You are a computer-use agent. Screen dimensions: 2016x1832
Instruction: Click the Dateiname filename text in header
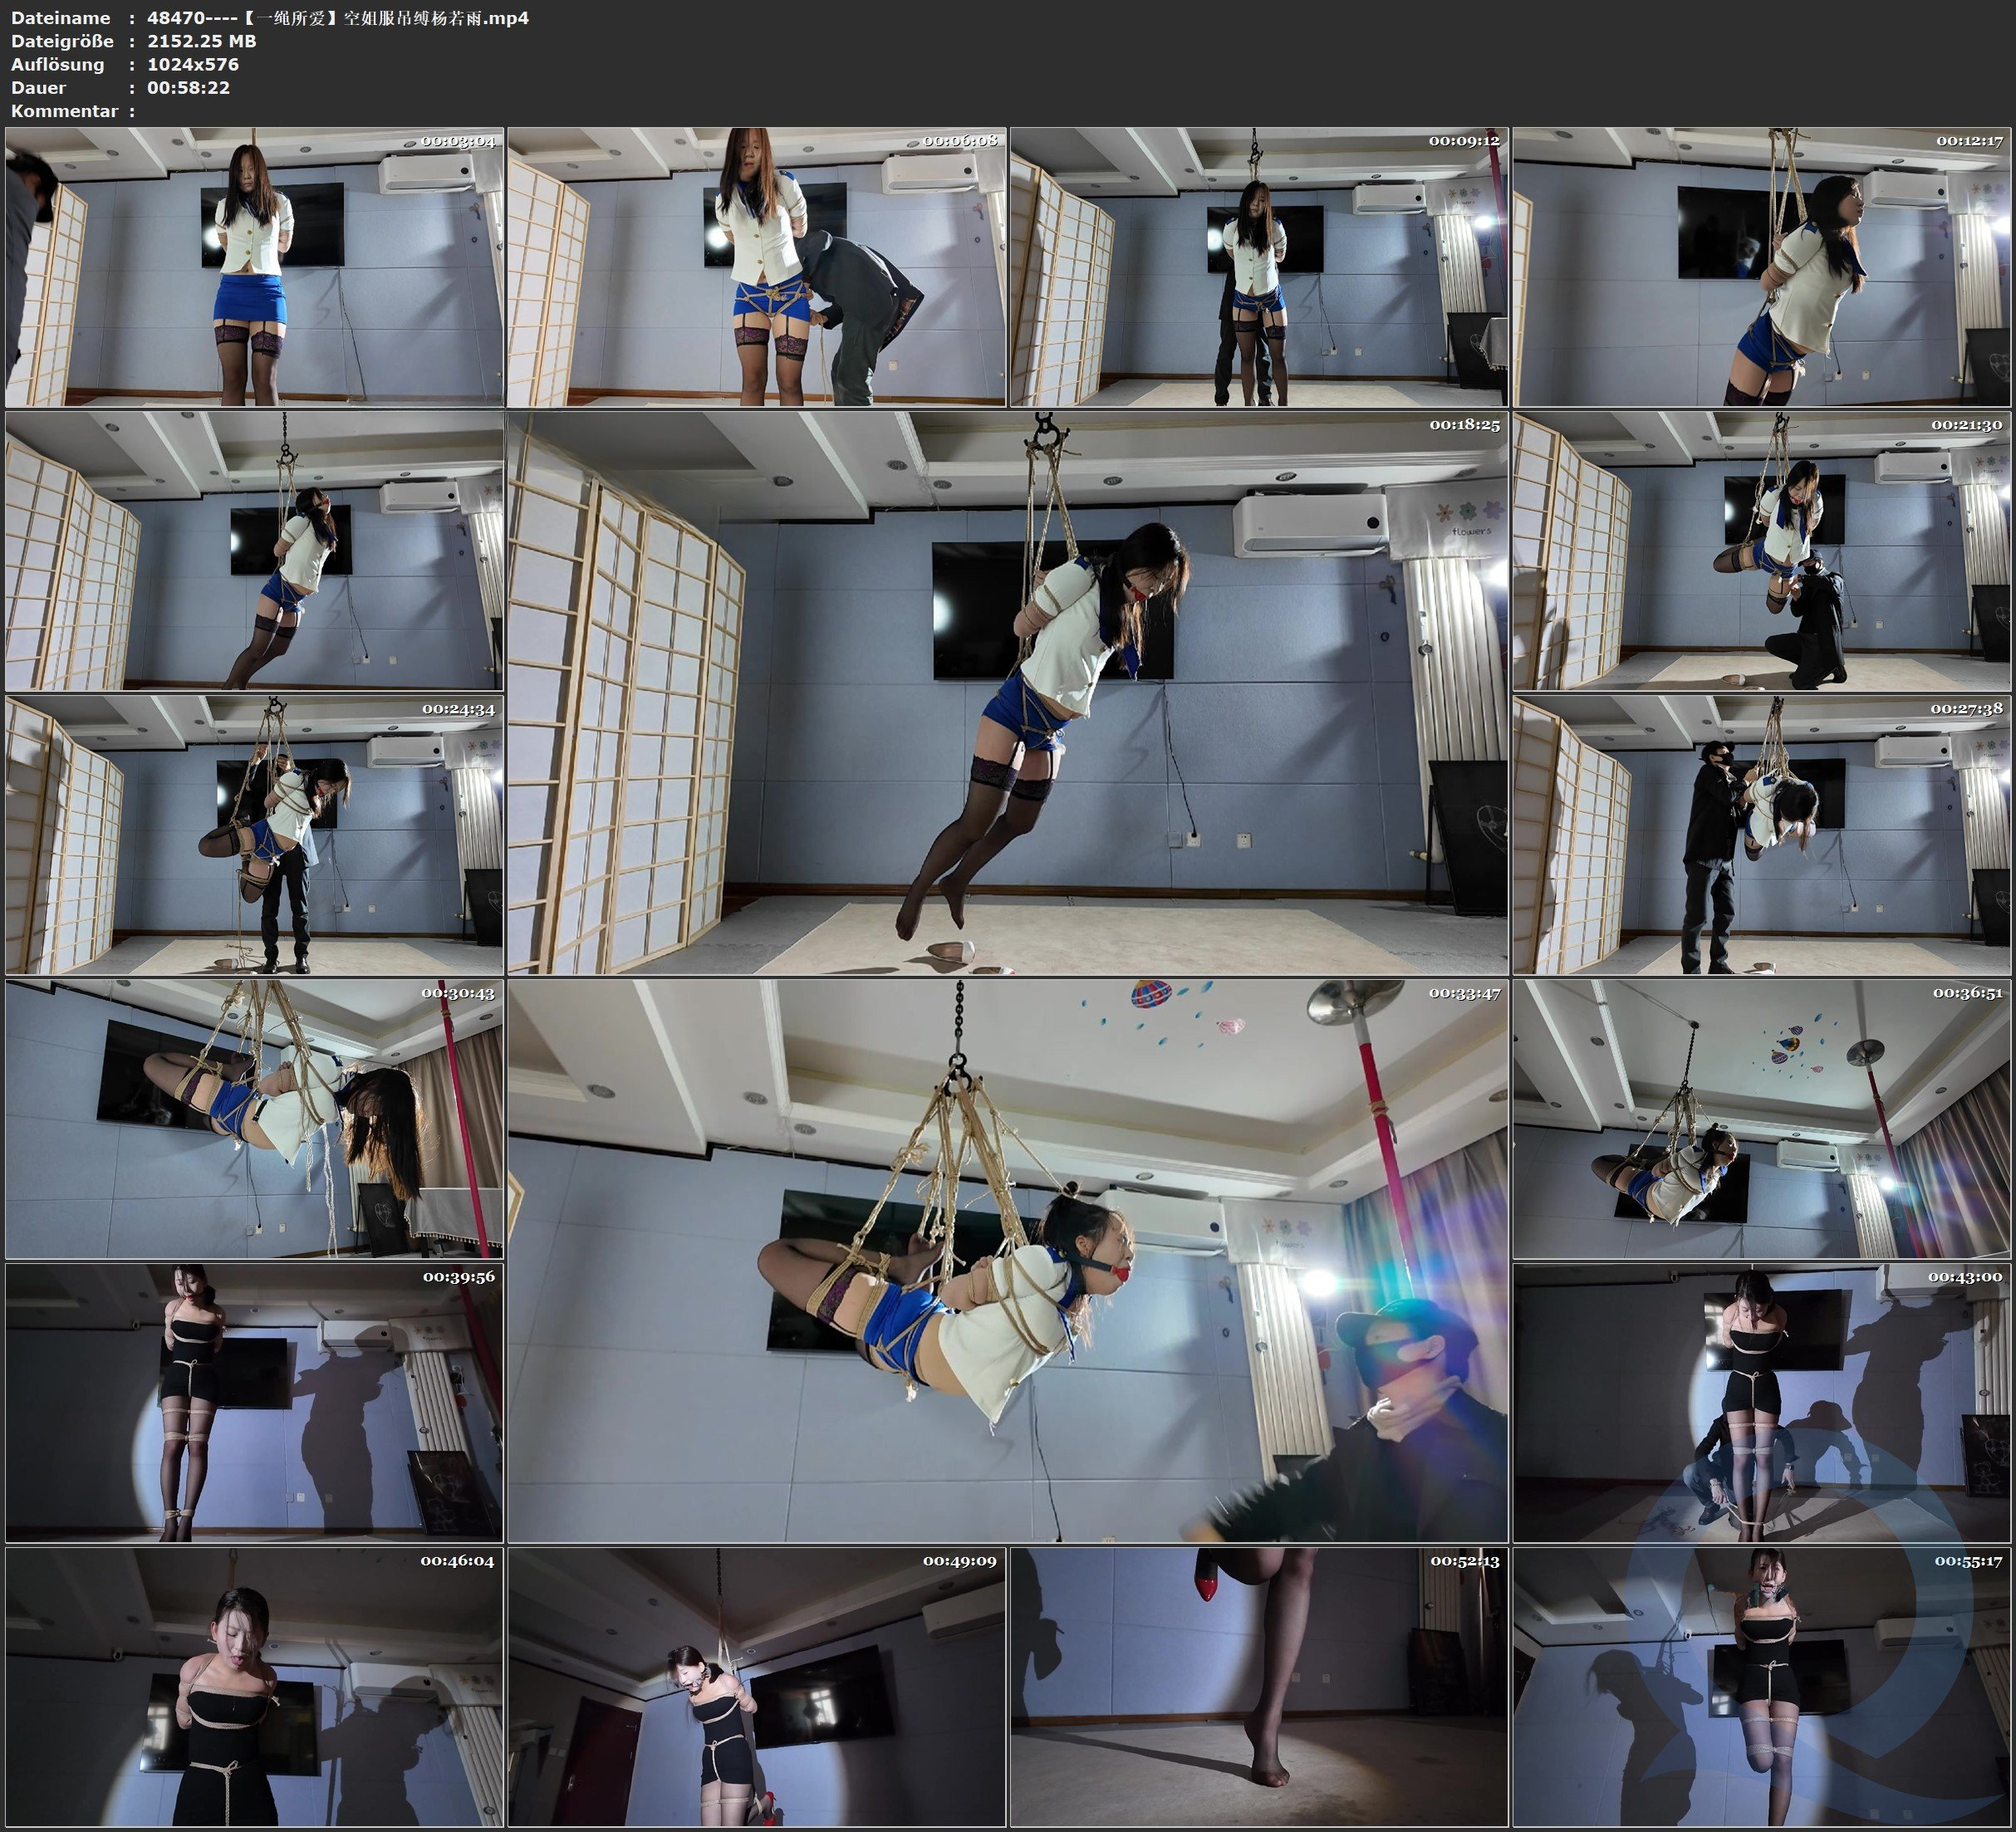338,18
